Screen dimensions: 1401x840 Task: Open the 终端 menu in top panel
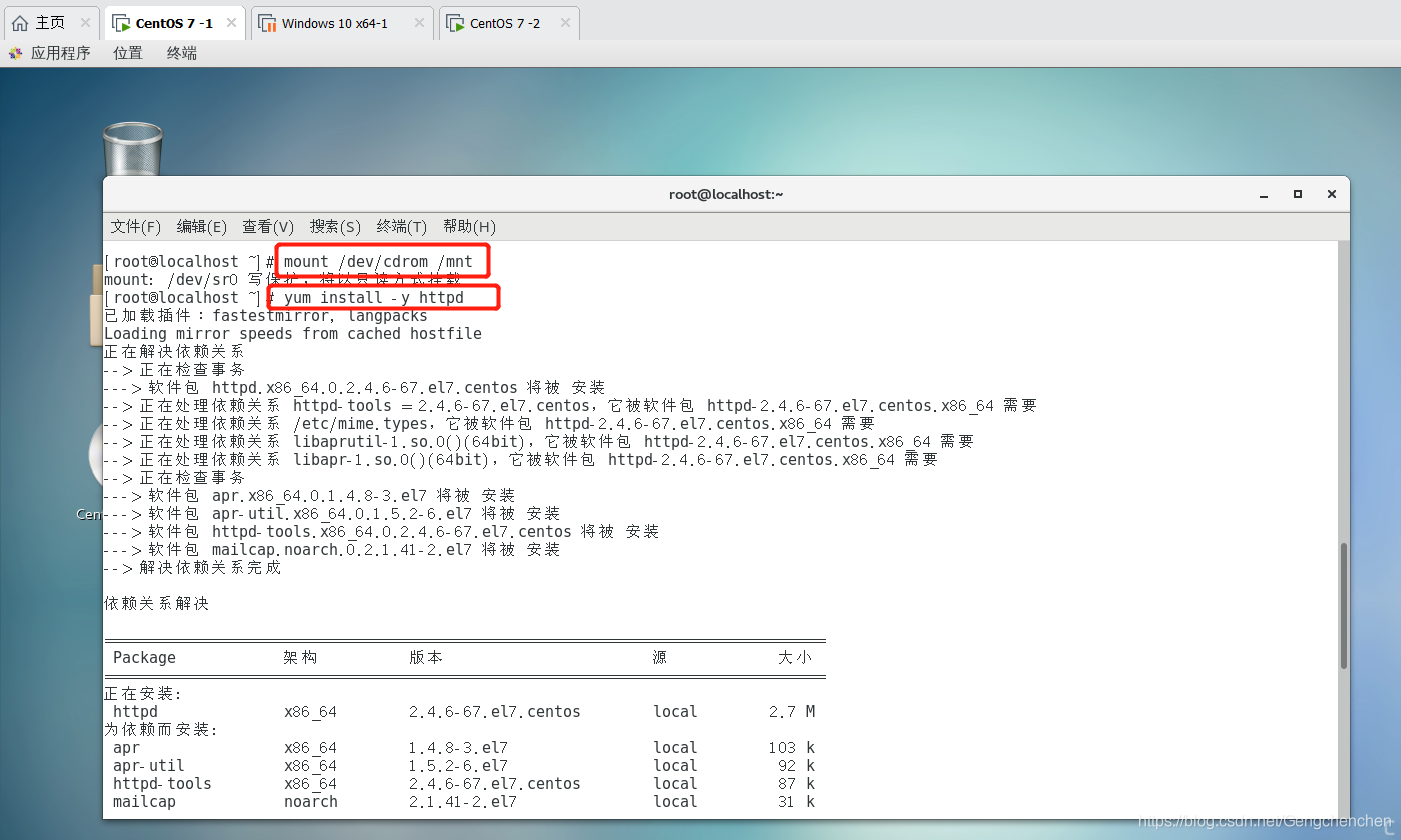[182, 53]
